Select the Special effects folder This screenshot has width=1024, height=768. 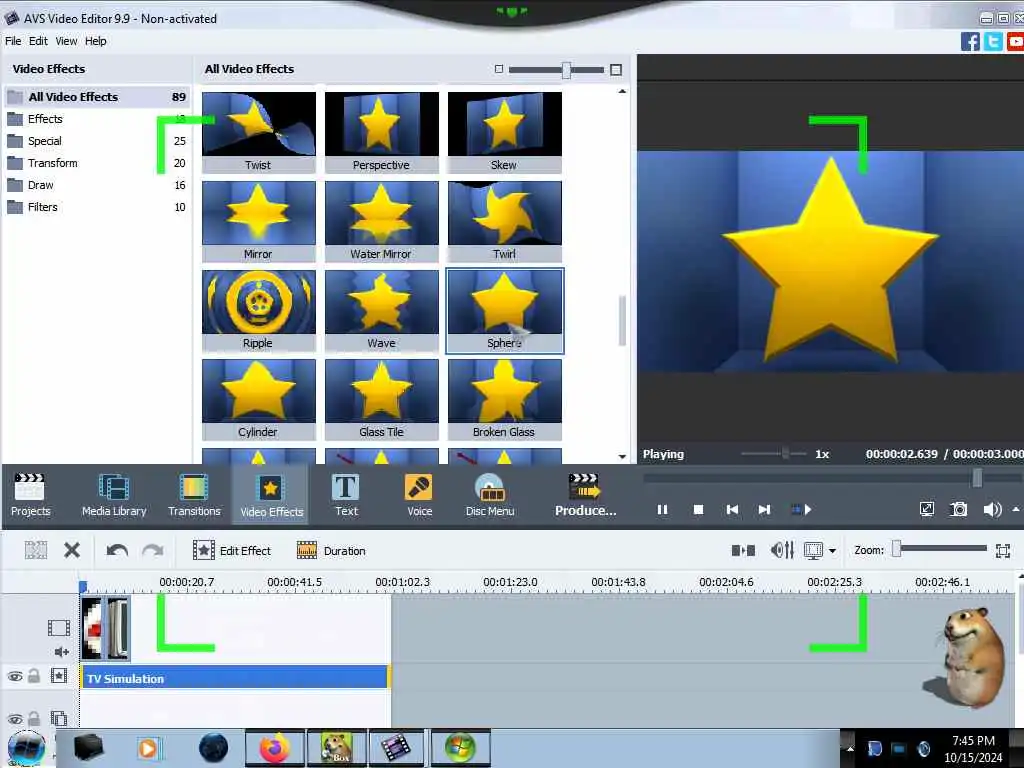[97, 141]
